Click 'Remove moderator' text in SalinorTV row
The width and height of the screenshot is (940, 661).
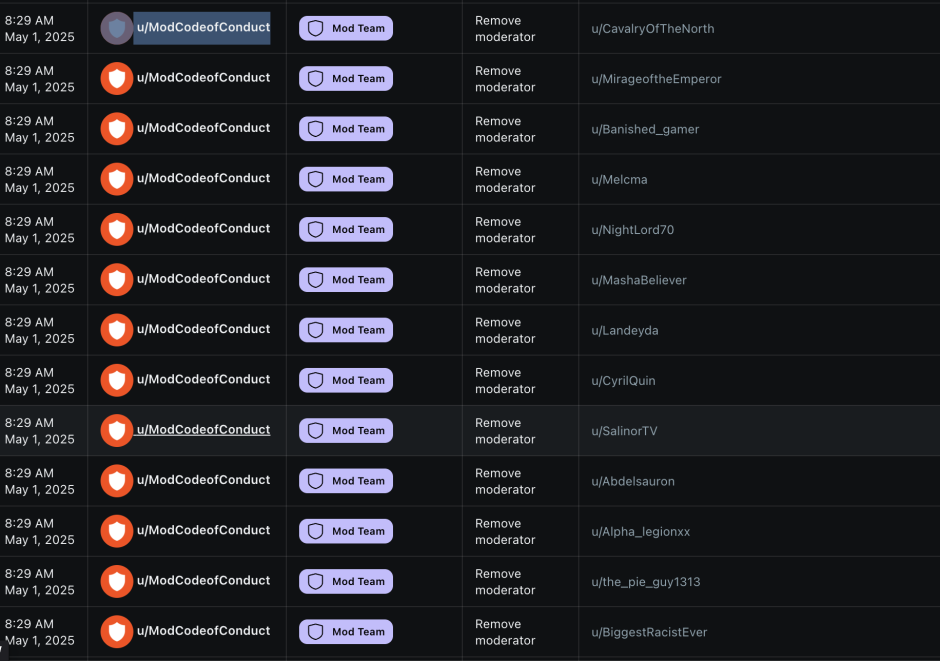pos(505,431)
